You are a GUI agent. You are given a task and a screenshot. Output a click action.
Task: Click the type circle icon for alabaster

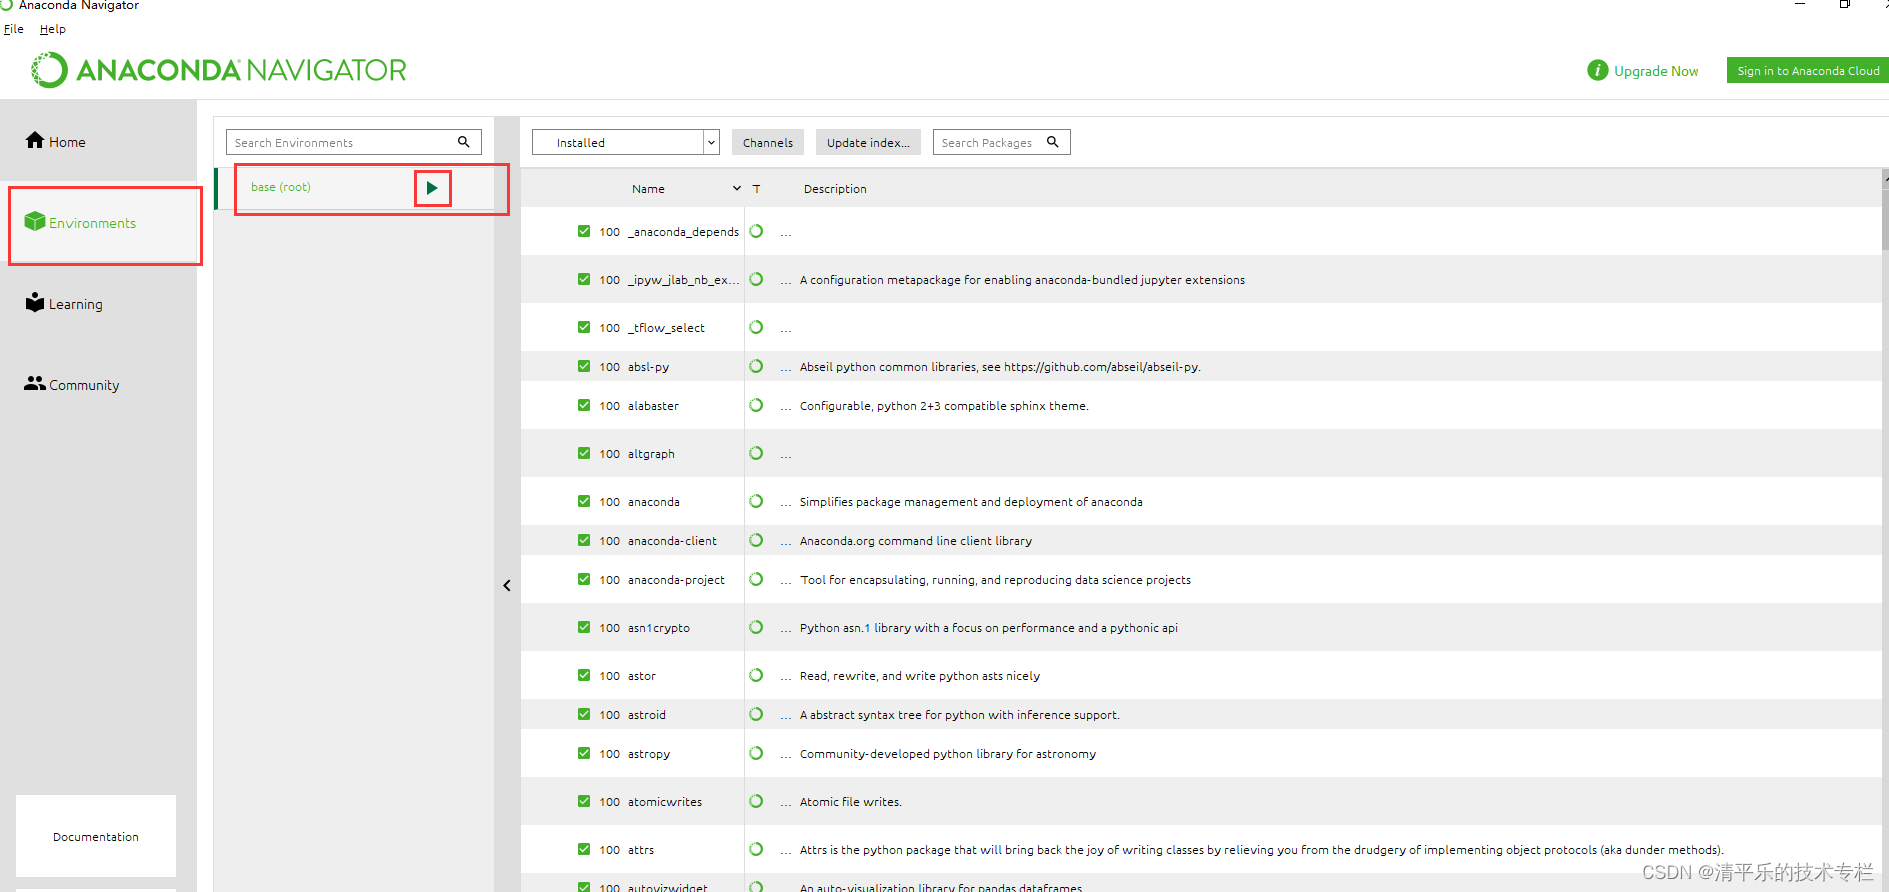click(756, 405)
